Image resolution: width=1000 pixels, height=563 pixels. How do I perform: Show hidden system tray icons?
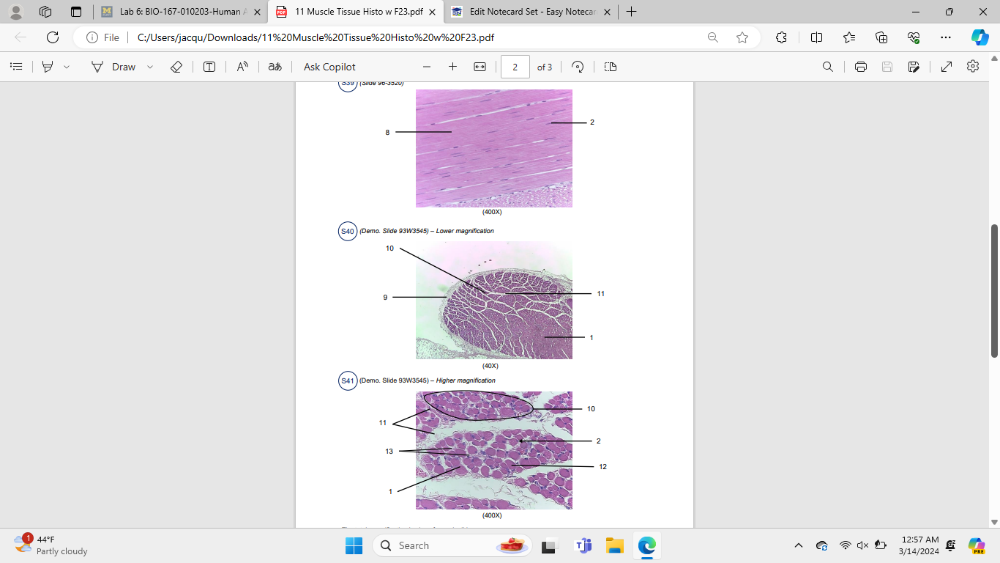point(798,545)
